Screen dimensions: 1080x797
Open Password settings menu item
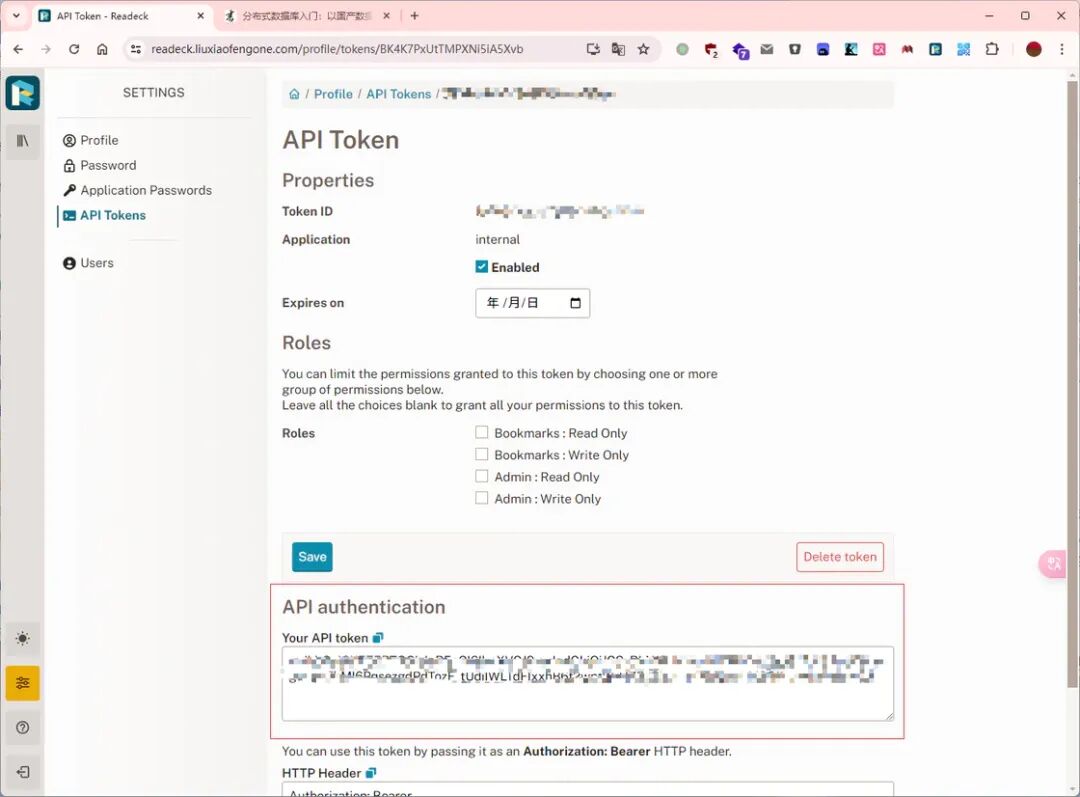(100, 165)
